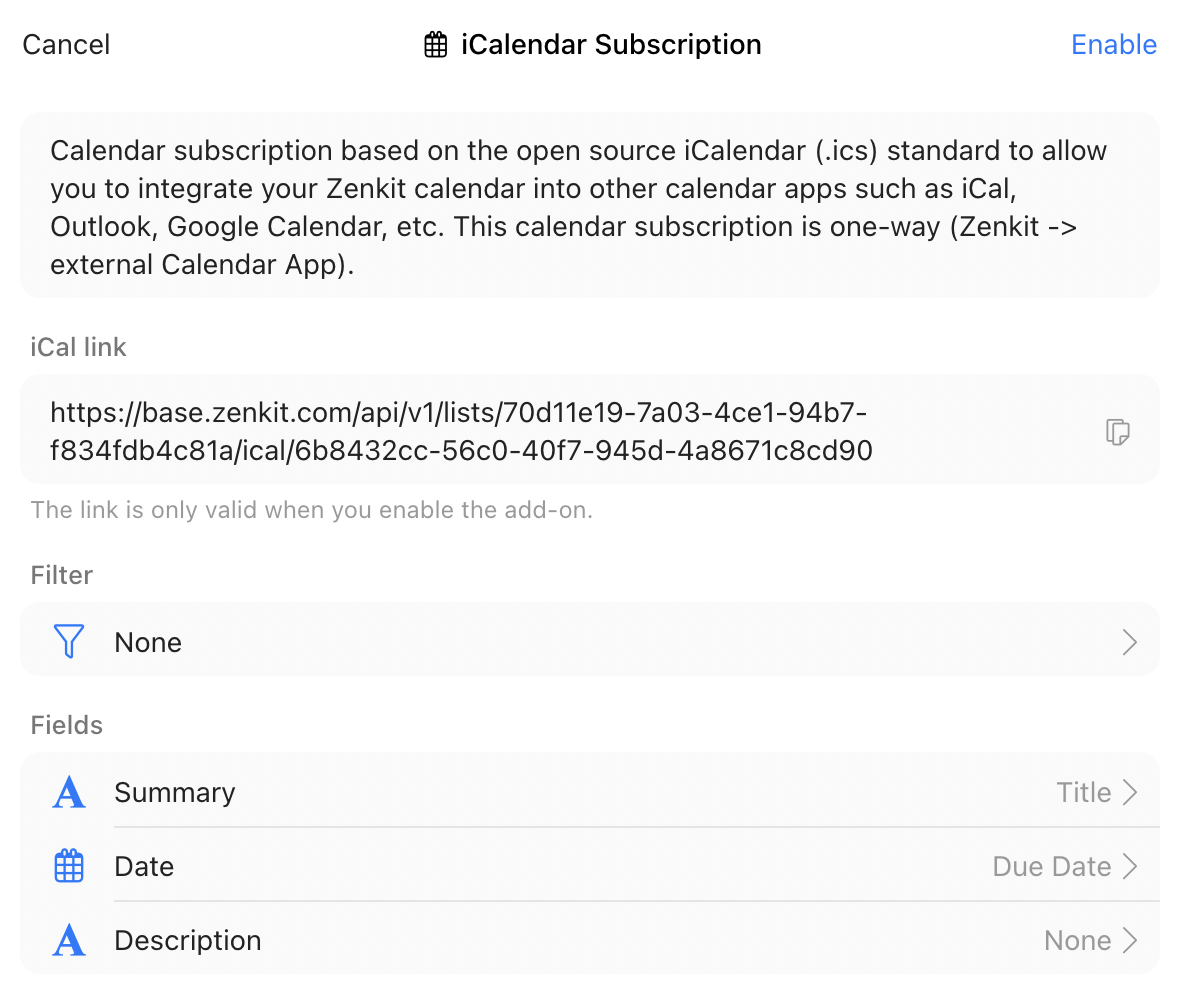Click the iCalendar description text box
The height and width of the screenshot is (1006, 1182).
coord(589,205)
